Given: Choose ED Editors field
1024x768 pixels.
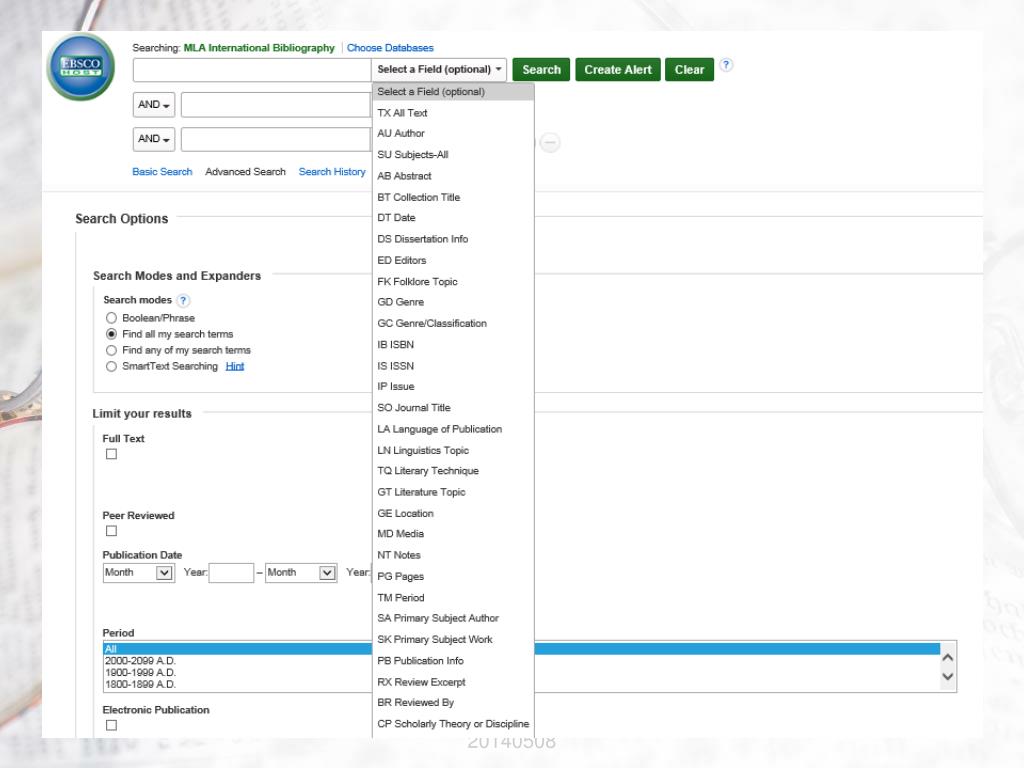Looking at the screenshot, I should tap(453, 261).
